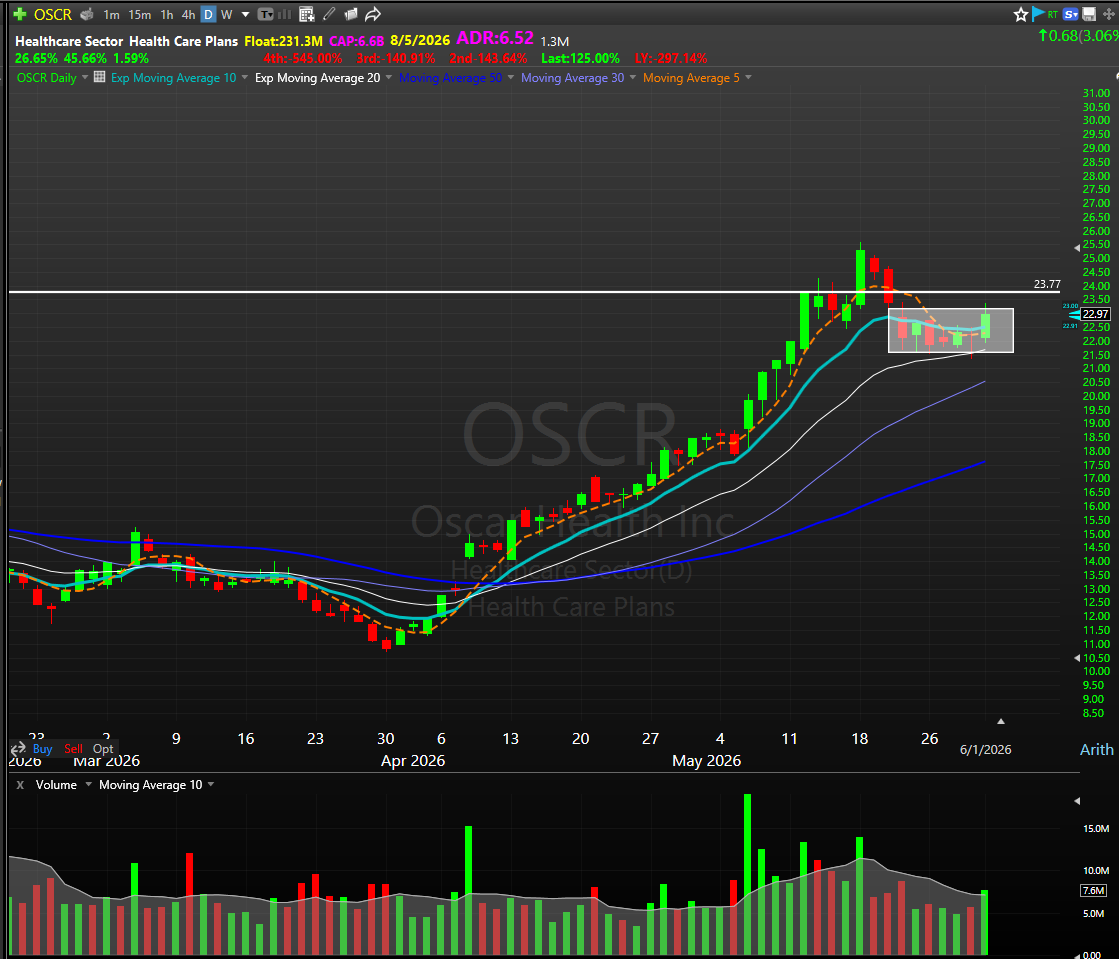This screenshot has height=959, width=1119.
Task: Click the floppy disk save icon
Action: point(1089,14)
